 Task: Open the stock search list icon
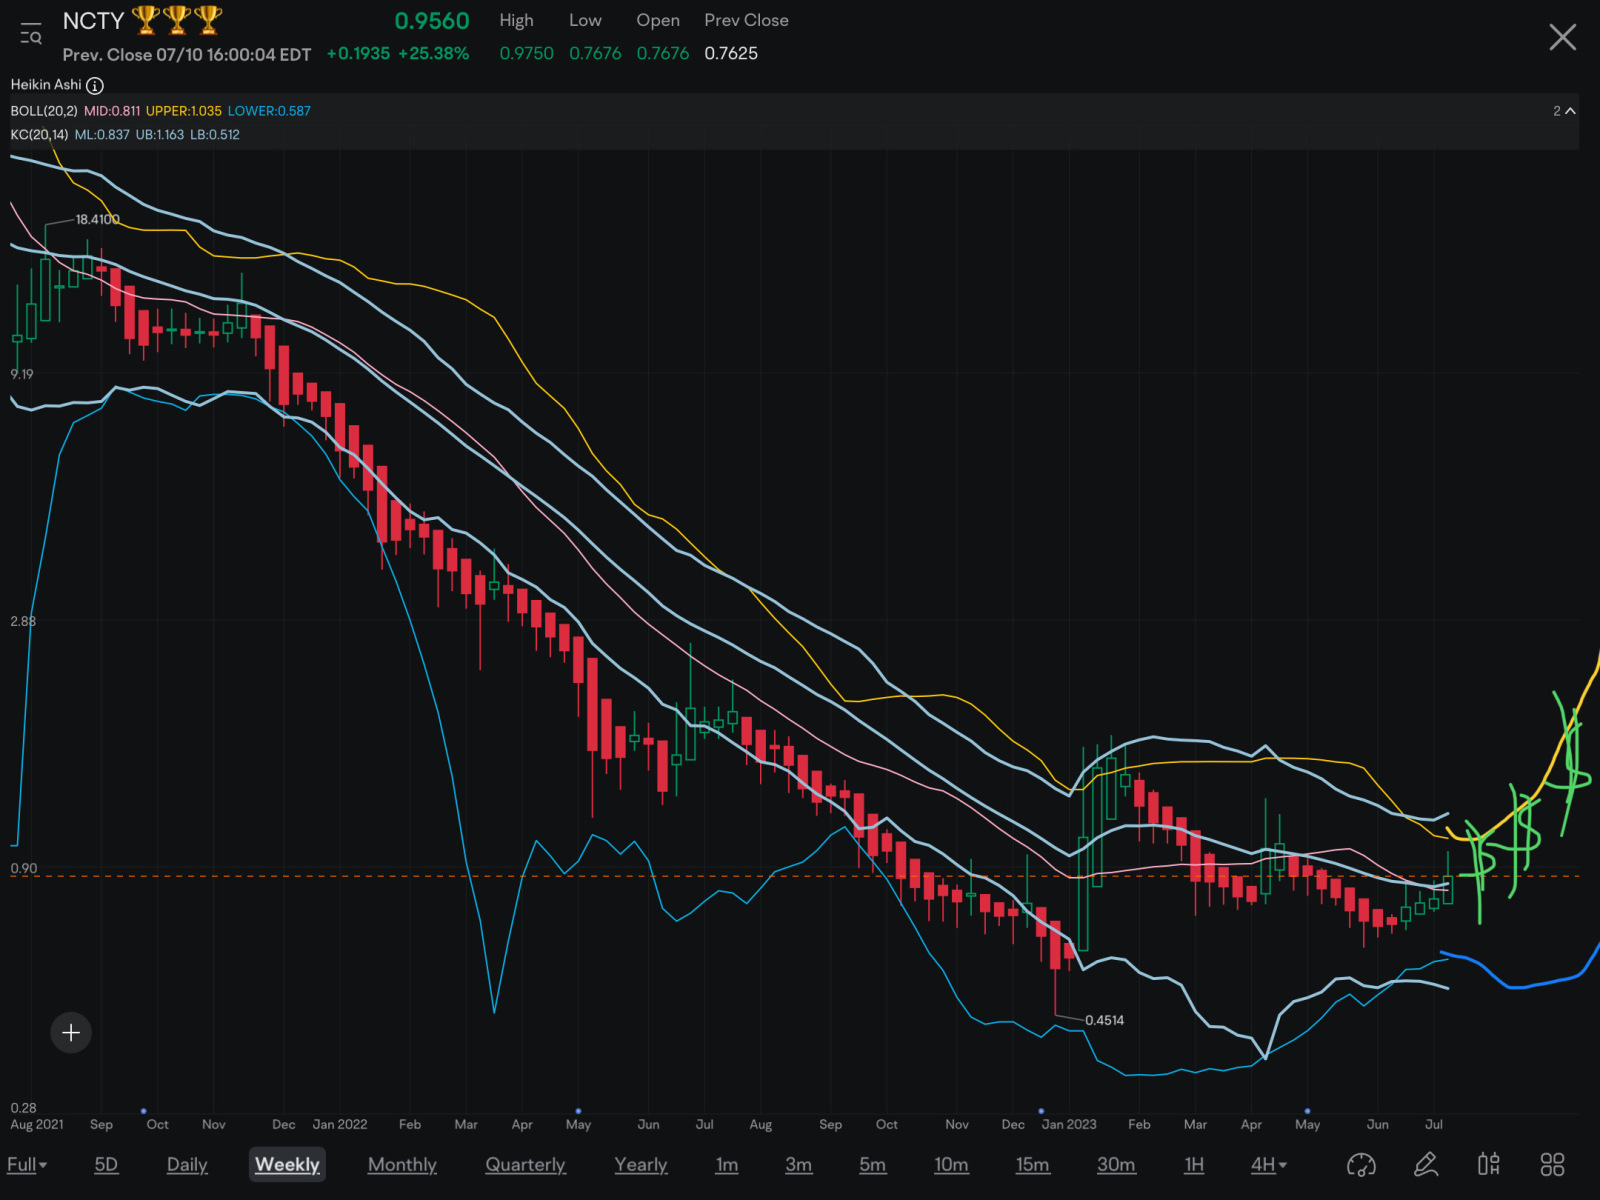pos(30,34)
